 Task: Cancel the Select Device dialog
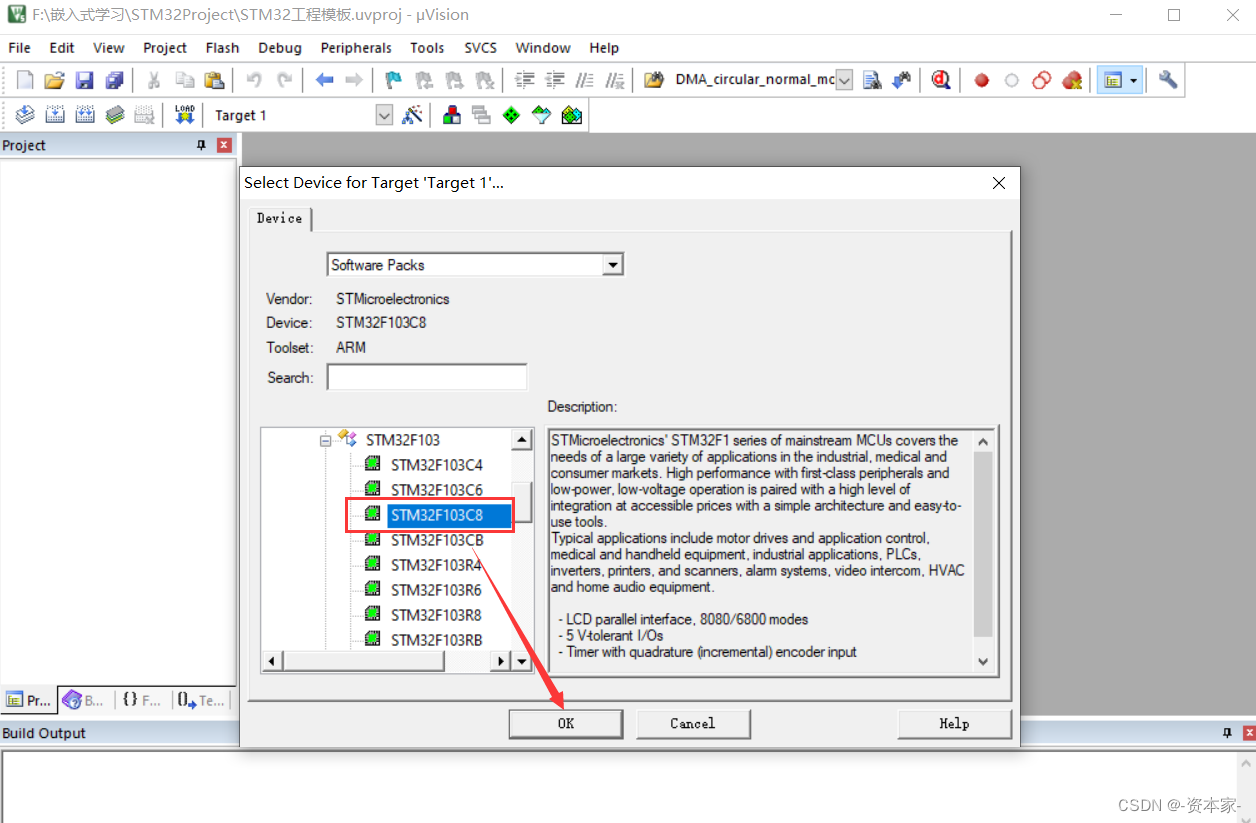coord(693,724)
